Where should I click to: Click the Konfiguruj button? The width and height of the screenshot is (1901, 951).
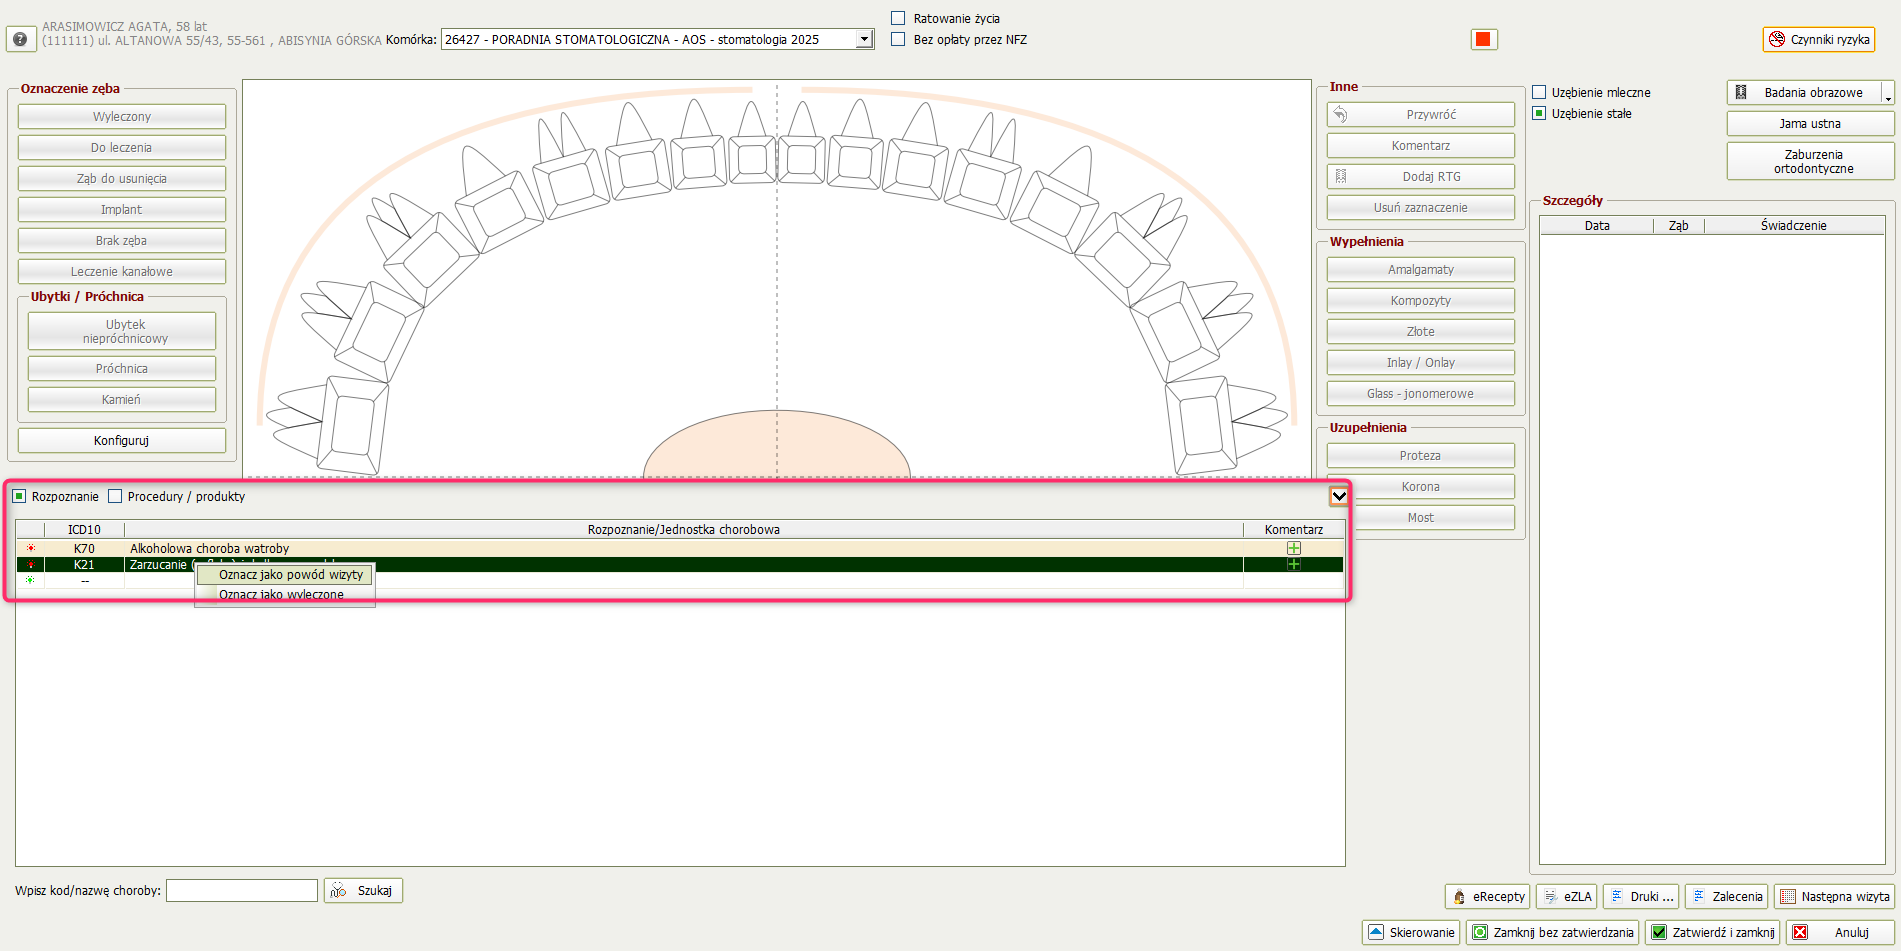click(121, 440)
